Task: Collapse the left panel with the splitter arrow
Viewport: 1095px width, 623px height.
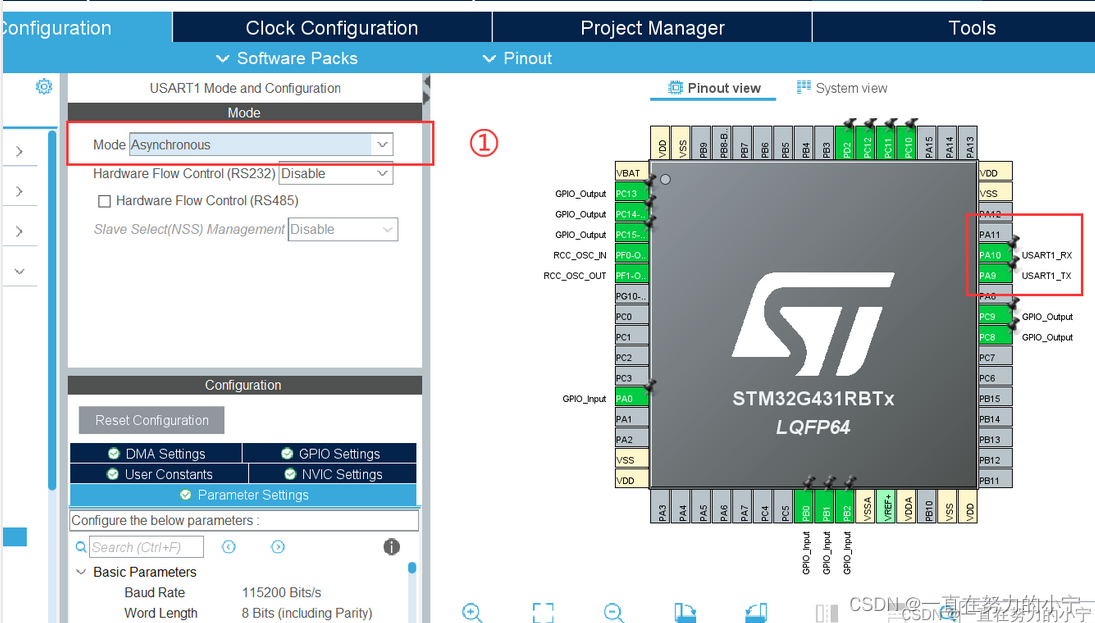Action: pos(427,82)
